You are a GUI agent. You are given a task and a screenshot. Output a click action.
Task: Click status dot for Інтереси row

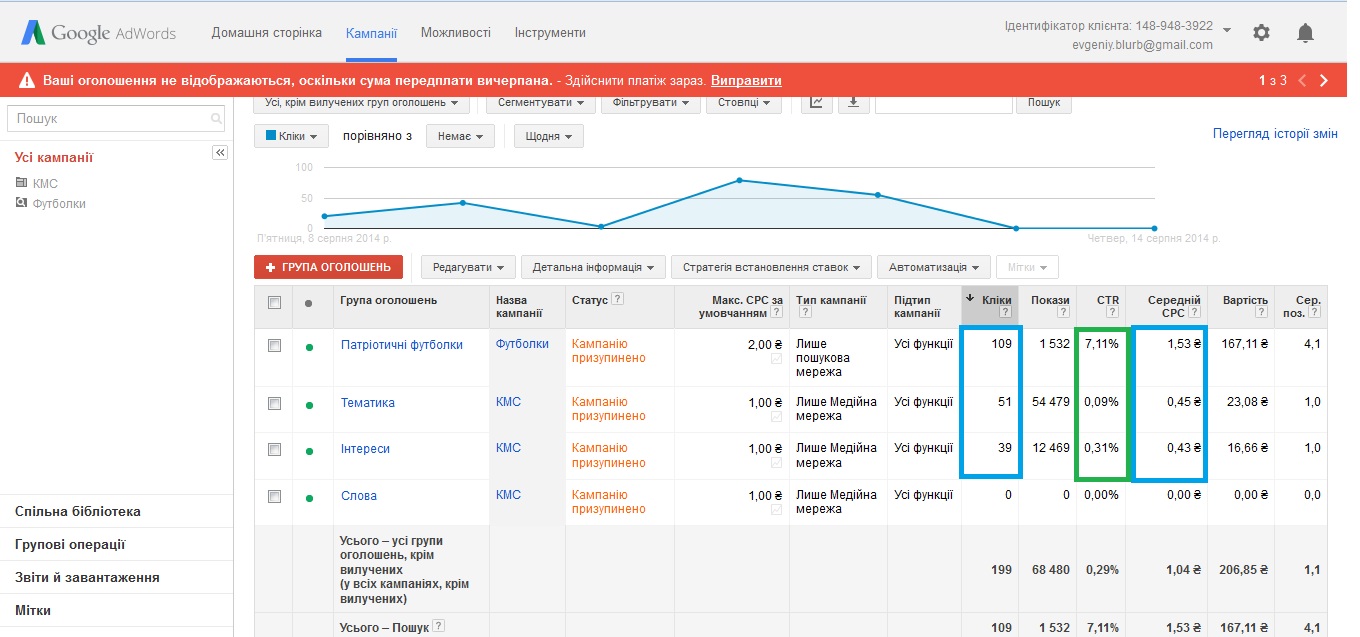pyautogui.click(x=310, y=451)
